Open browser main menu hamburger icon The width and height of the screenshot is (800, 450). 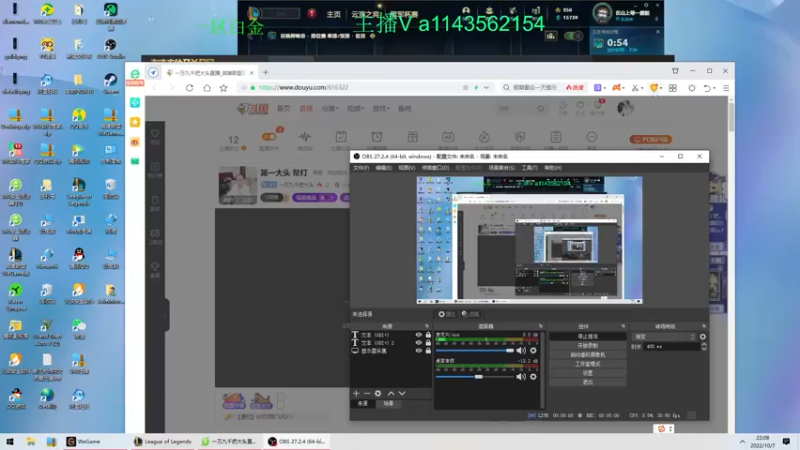coord(726,88)
